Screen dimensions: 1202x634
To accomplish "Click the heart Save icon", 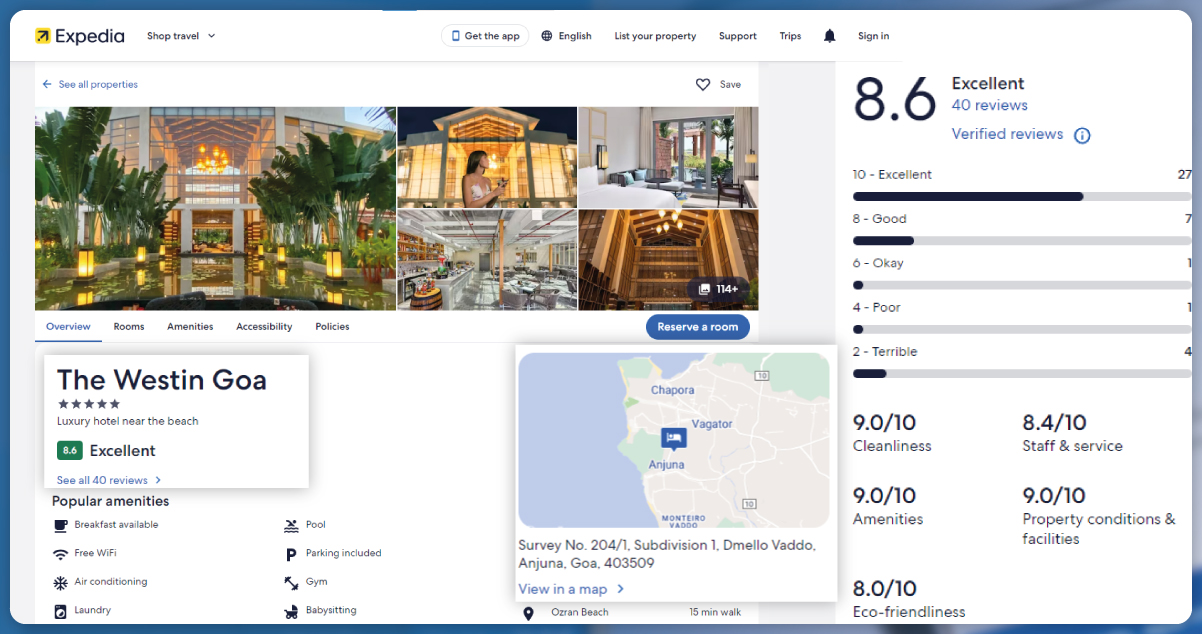I will coord(703,85).
